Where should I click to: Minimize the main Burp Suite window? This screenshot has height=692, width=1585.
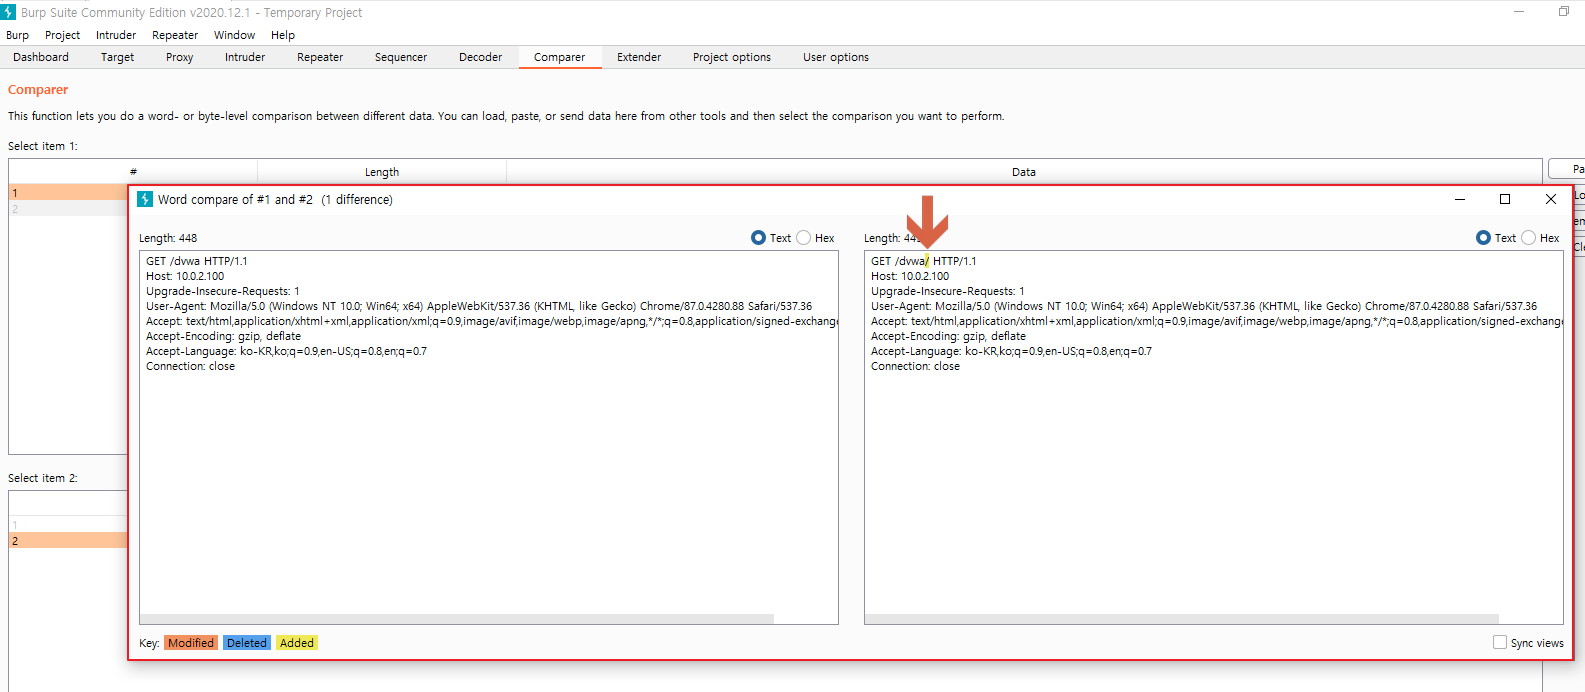(1519, 12)
